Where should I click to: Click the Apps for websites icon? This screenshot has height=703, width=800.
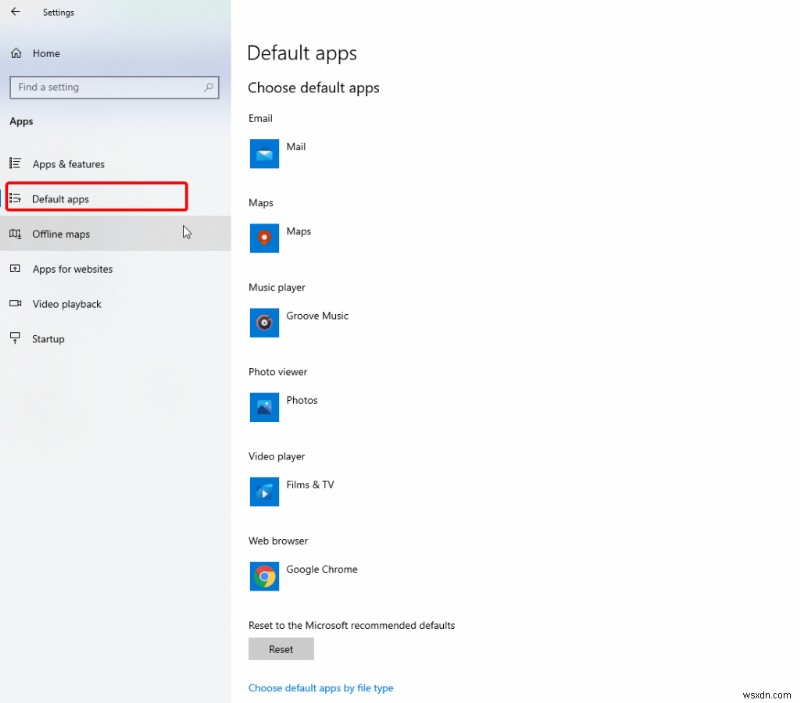(15, 268)
